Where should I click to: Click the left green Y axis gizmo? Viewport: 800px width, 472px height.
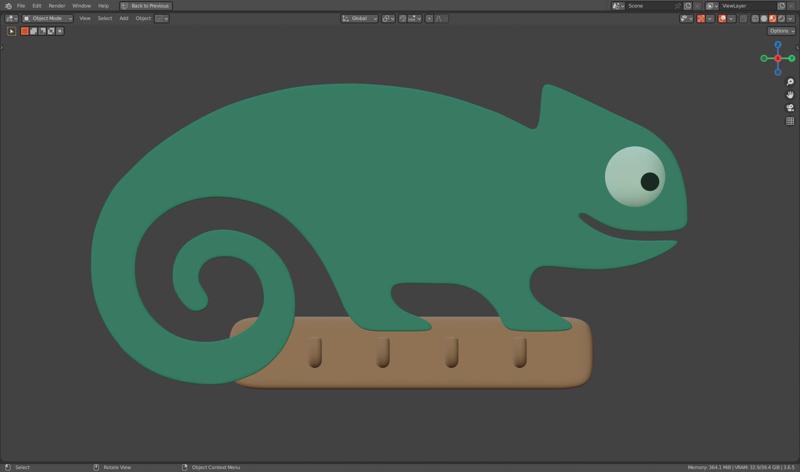(764, 58)
